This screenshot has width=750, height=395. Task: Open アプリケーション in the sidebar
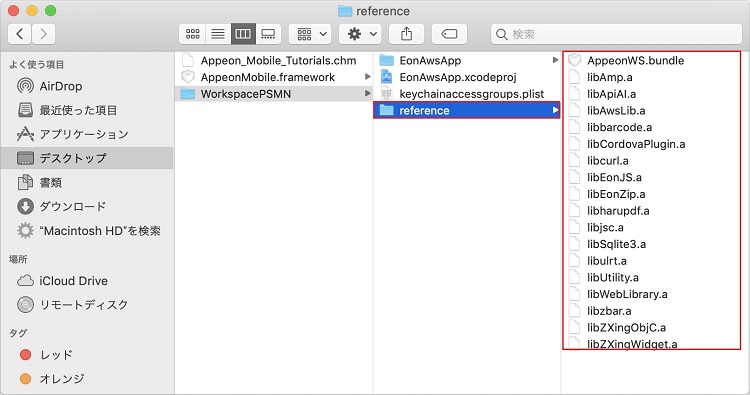coord(87,134)
